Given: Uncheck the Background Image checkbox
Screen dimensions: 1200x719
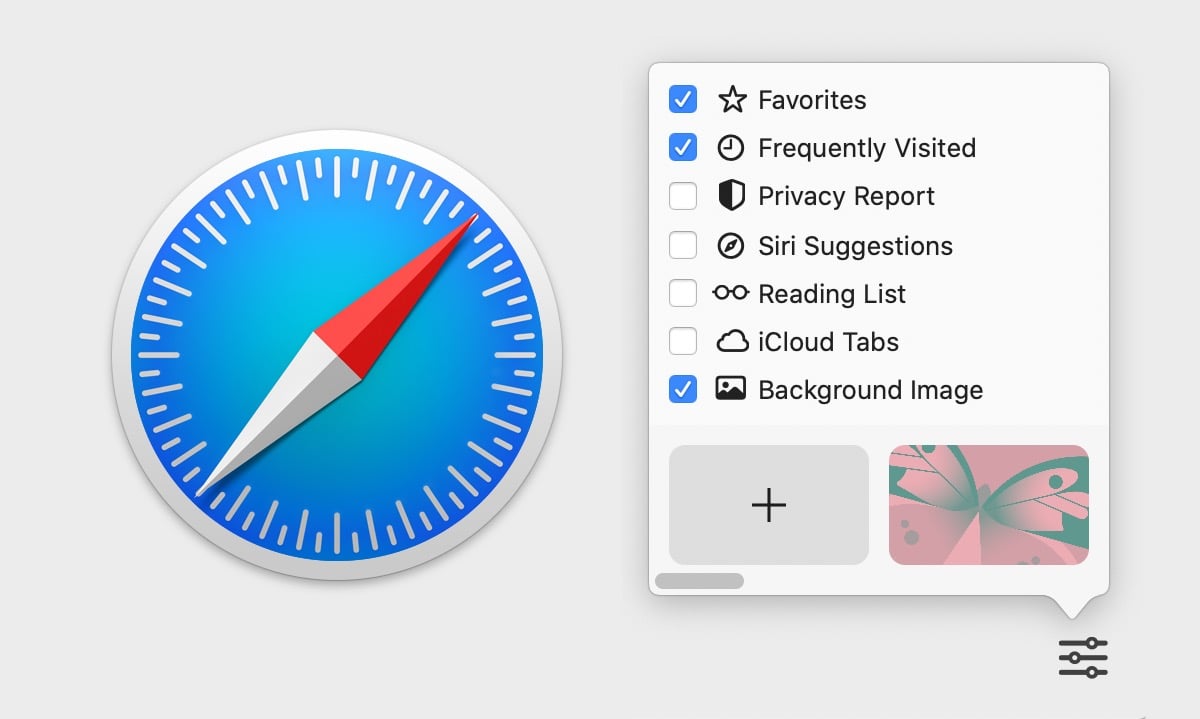Looking at the screenshot, I should point(683,389).
